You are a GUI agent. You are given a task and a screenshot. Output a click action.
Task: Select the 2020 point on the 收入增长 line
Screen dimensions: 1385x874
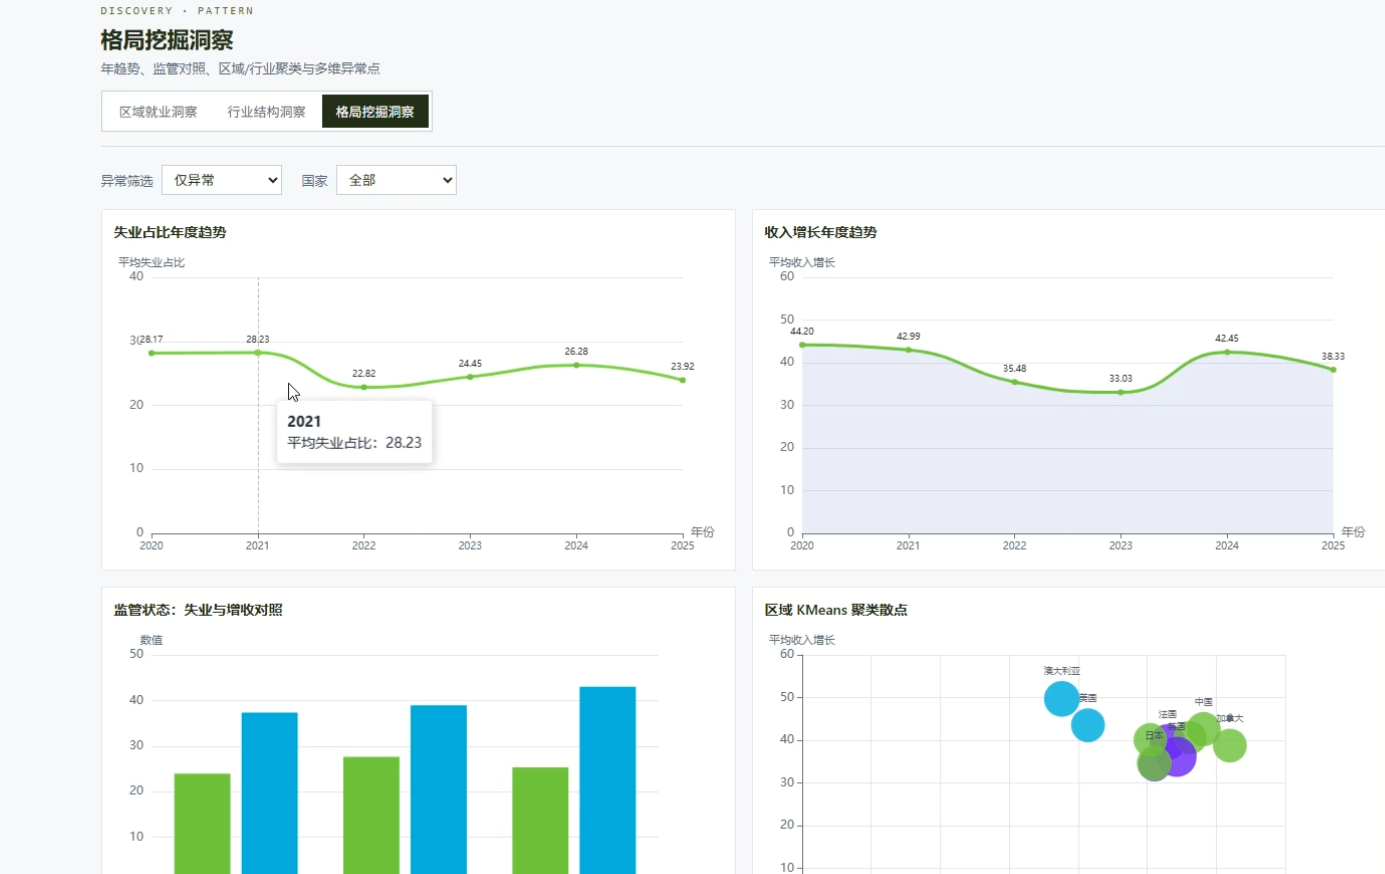[x=802, y=345]
